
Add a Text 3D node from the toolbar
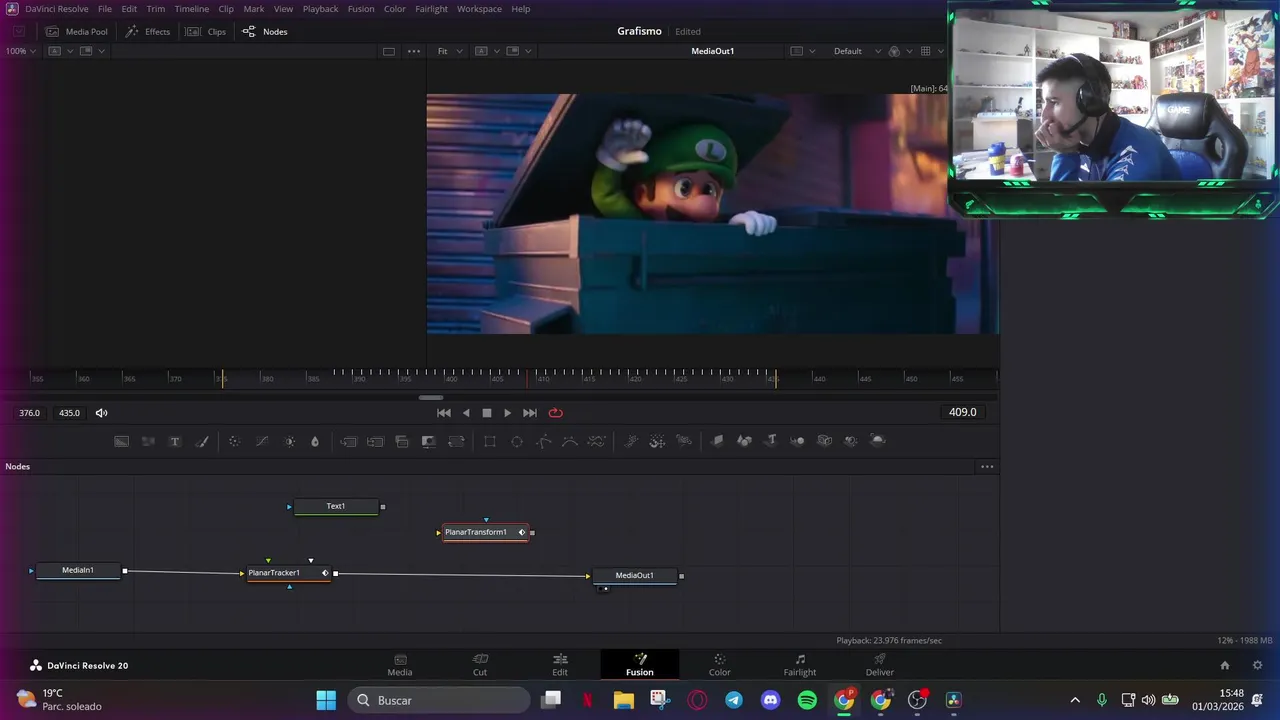(x=771, y=441)
